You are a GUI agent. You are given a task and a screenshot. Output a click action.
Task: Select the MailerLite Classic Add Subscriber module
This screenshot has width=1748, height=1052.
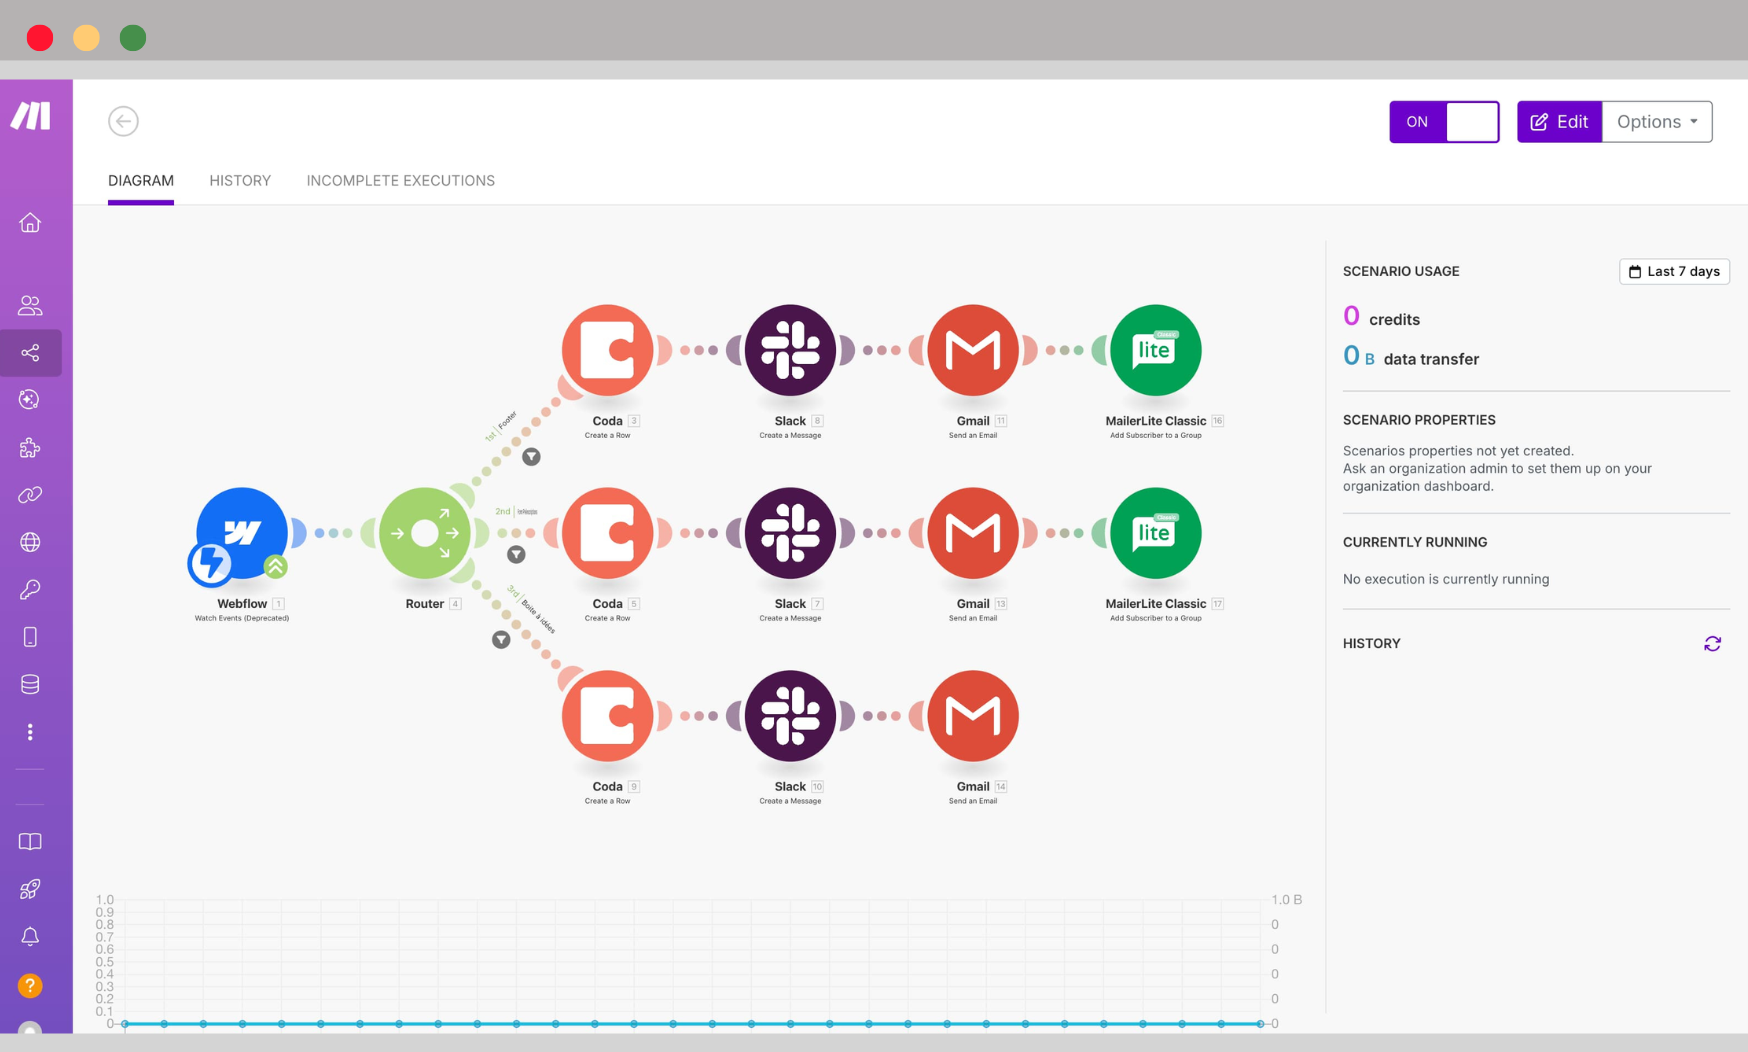1155,350
